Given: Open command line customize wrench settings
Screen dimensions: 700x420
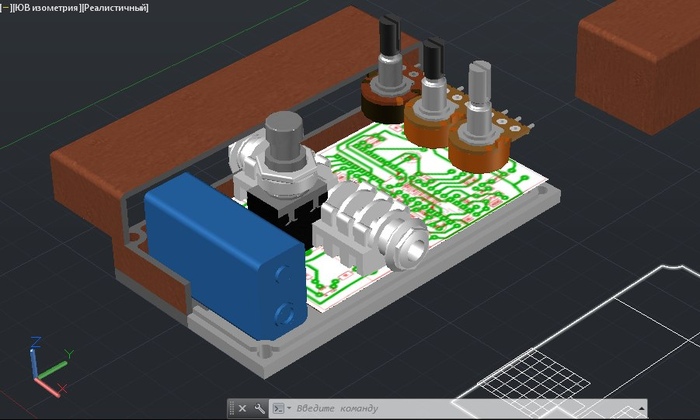Looking at the screenshot, I should [x=259, y=408].
